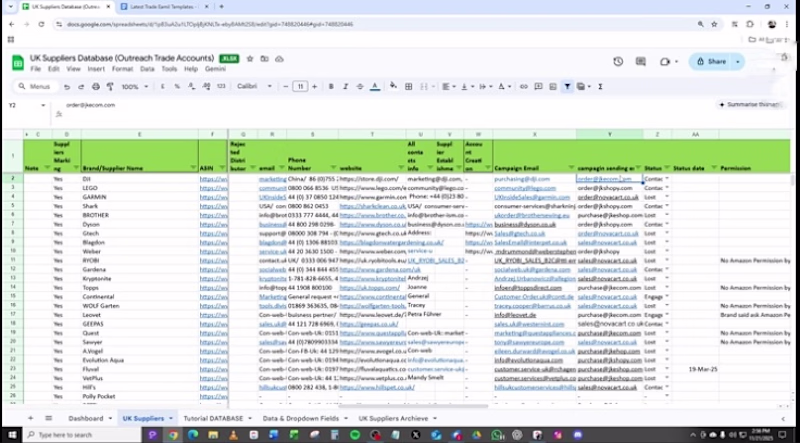Image resolution: width=800 pixels, height=443 pixels.
Task: Open the functions (Σ) menu
Action: [600, 87]
